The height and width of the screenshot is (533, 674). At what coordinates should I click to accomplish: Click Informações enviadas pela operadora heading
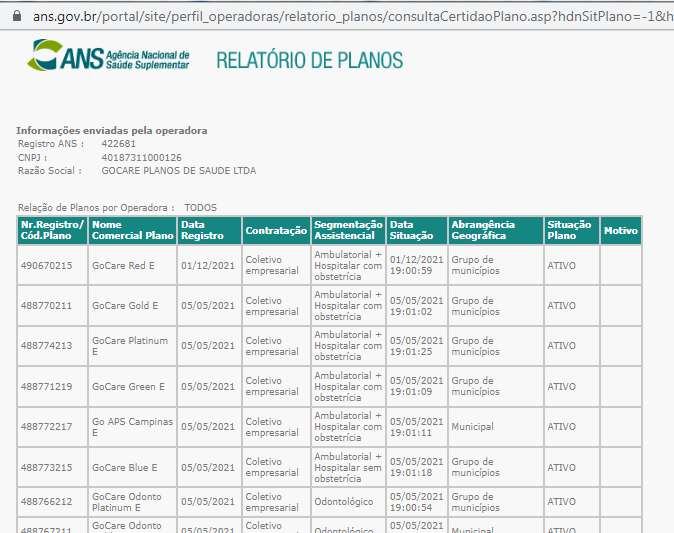112,130
